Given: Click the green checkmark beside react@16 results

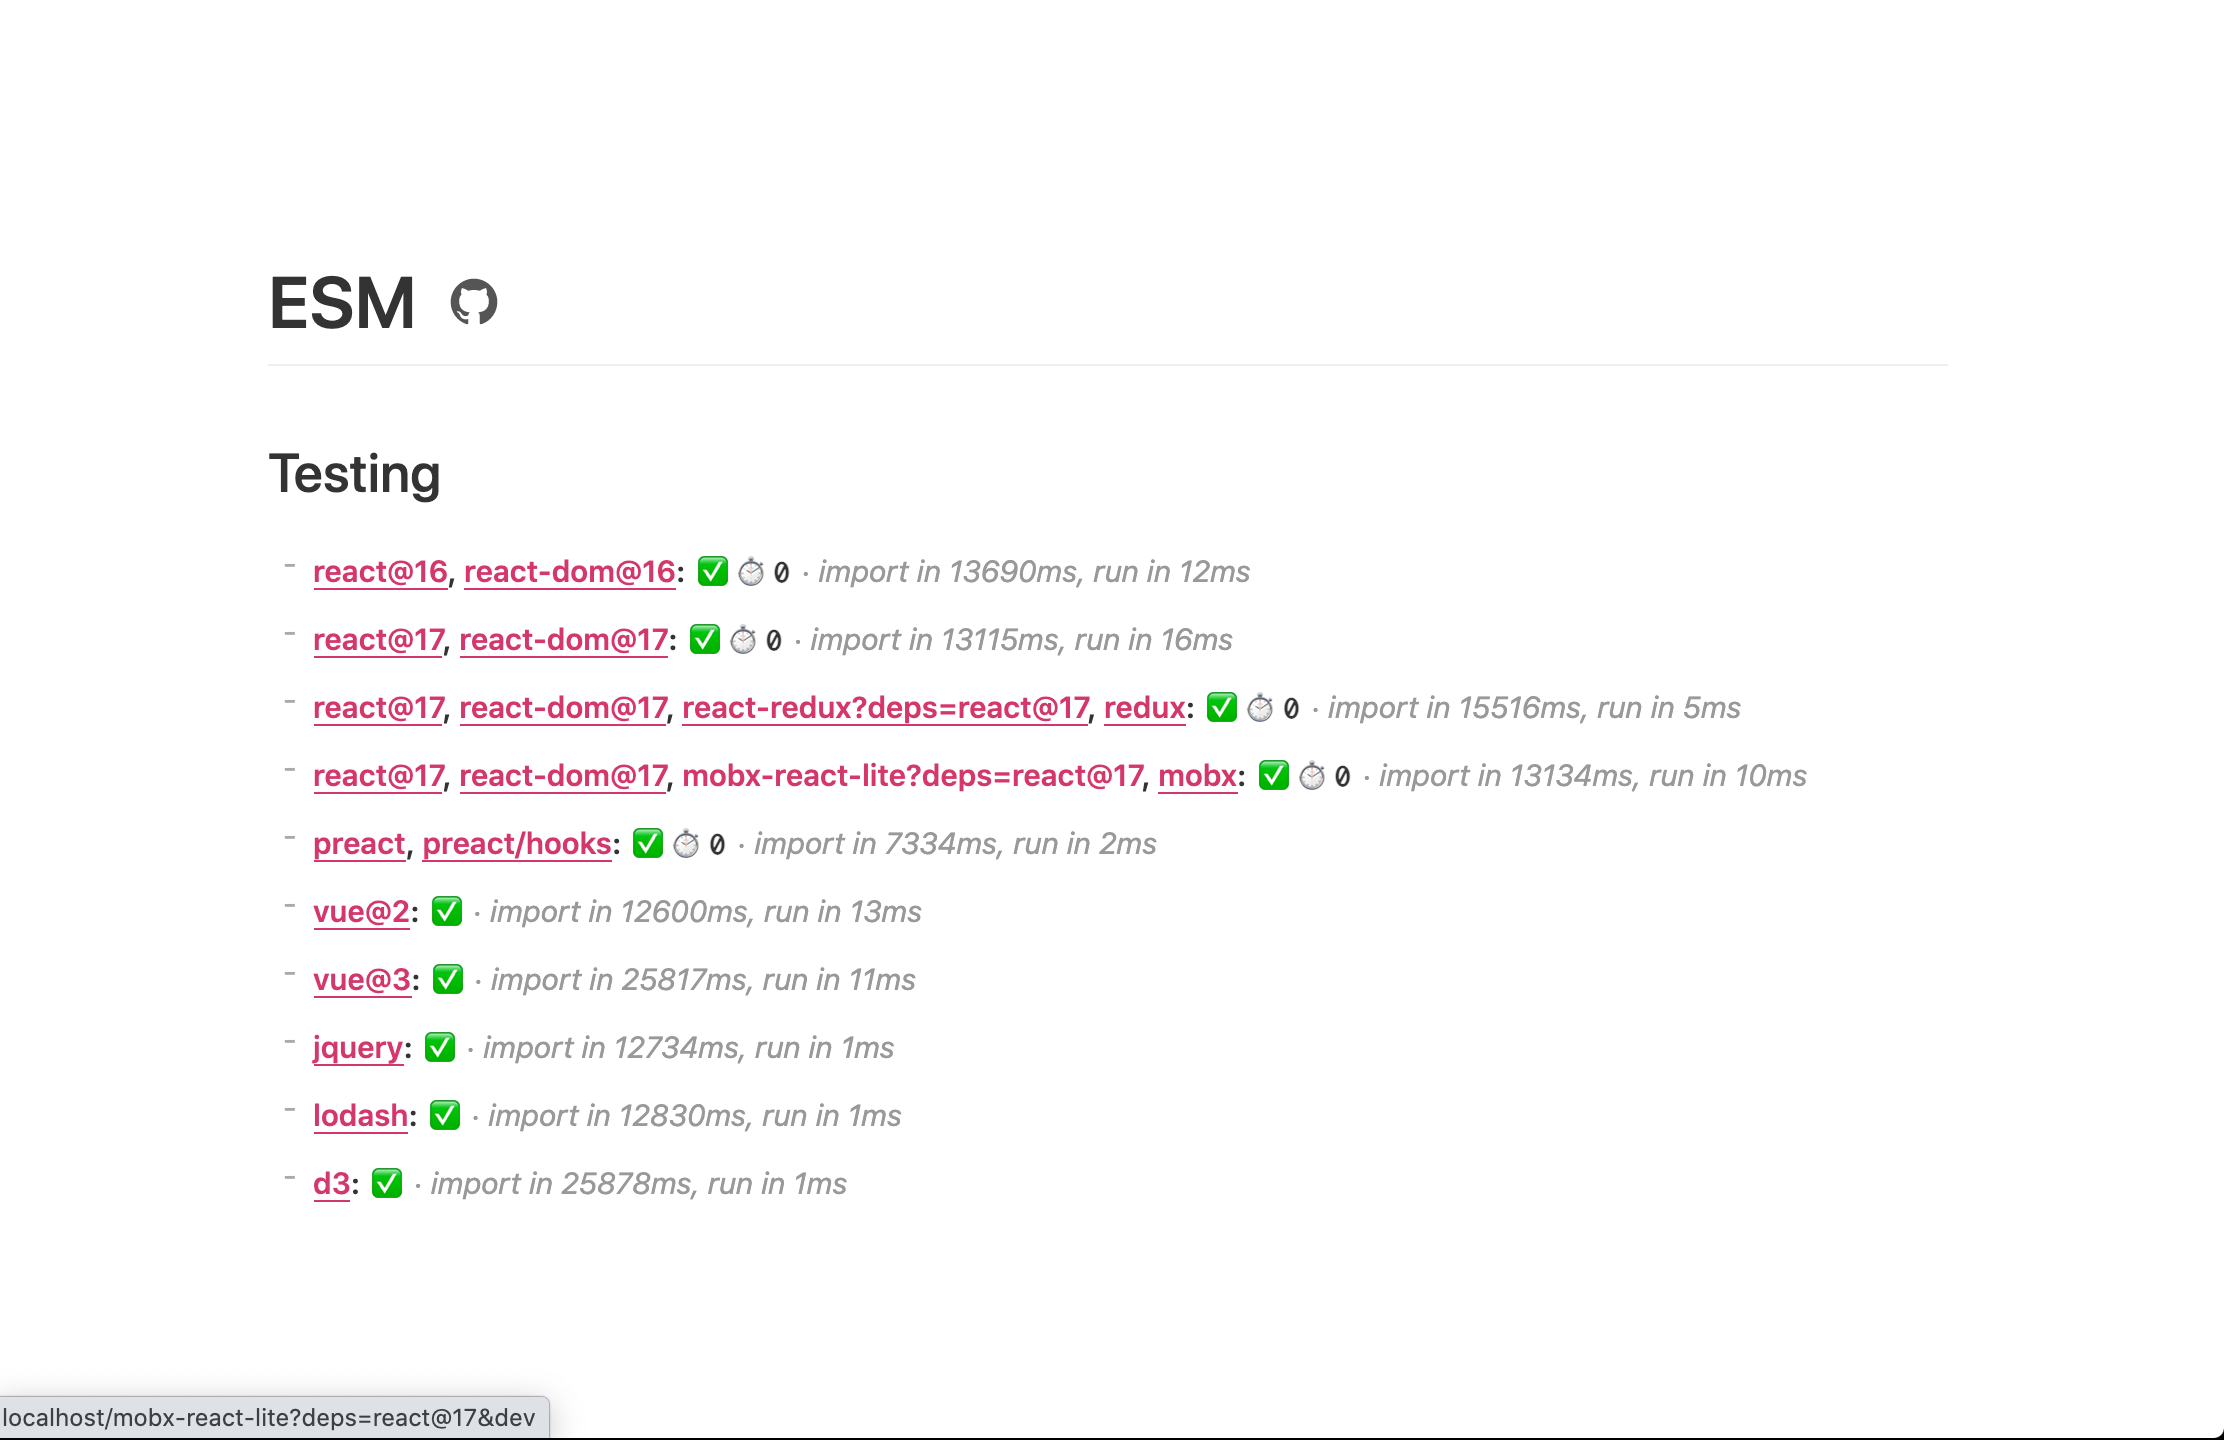Looking at the screenshot, I should pyautogui.click(x=713, y=571).
